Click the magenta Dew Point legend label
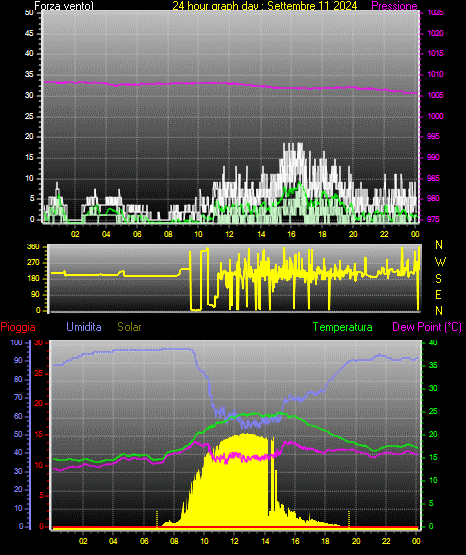The image size is (466, 555). click(x=427, y=327)
